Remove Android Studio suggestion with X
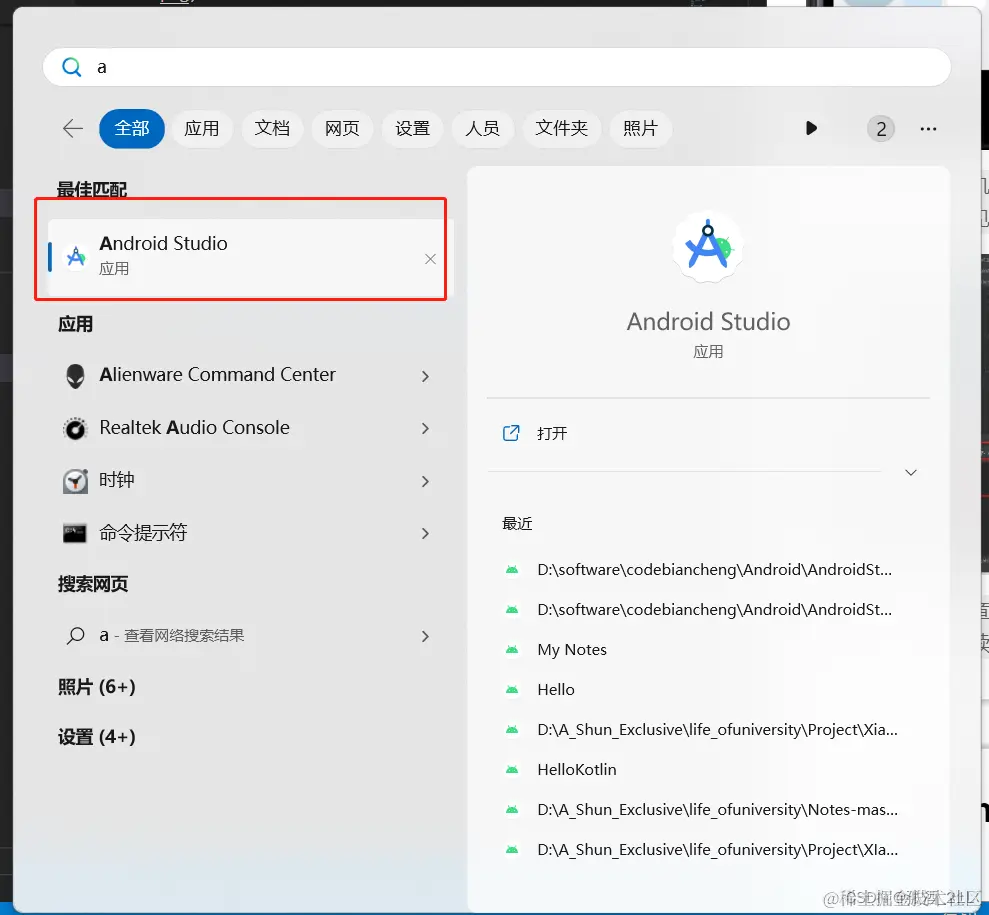This screenshot has height=915, width=989. (x=430, y=259)
